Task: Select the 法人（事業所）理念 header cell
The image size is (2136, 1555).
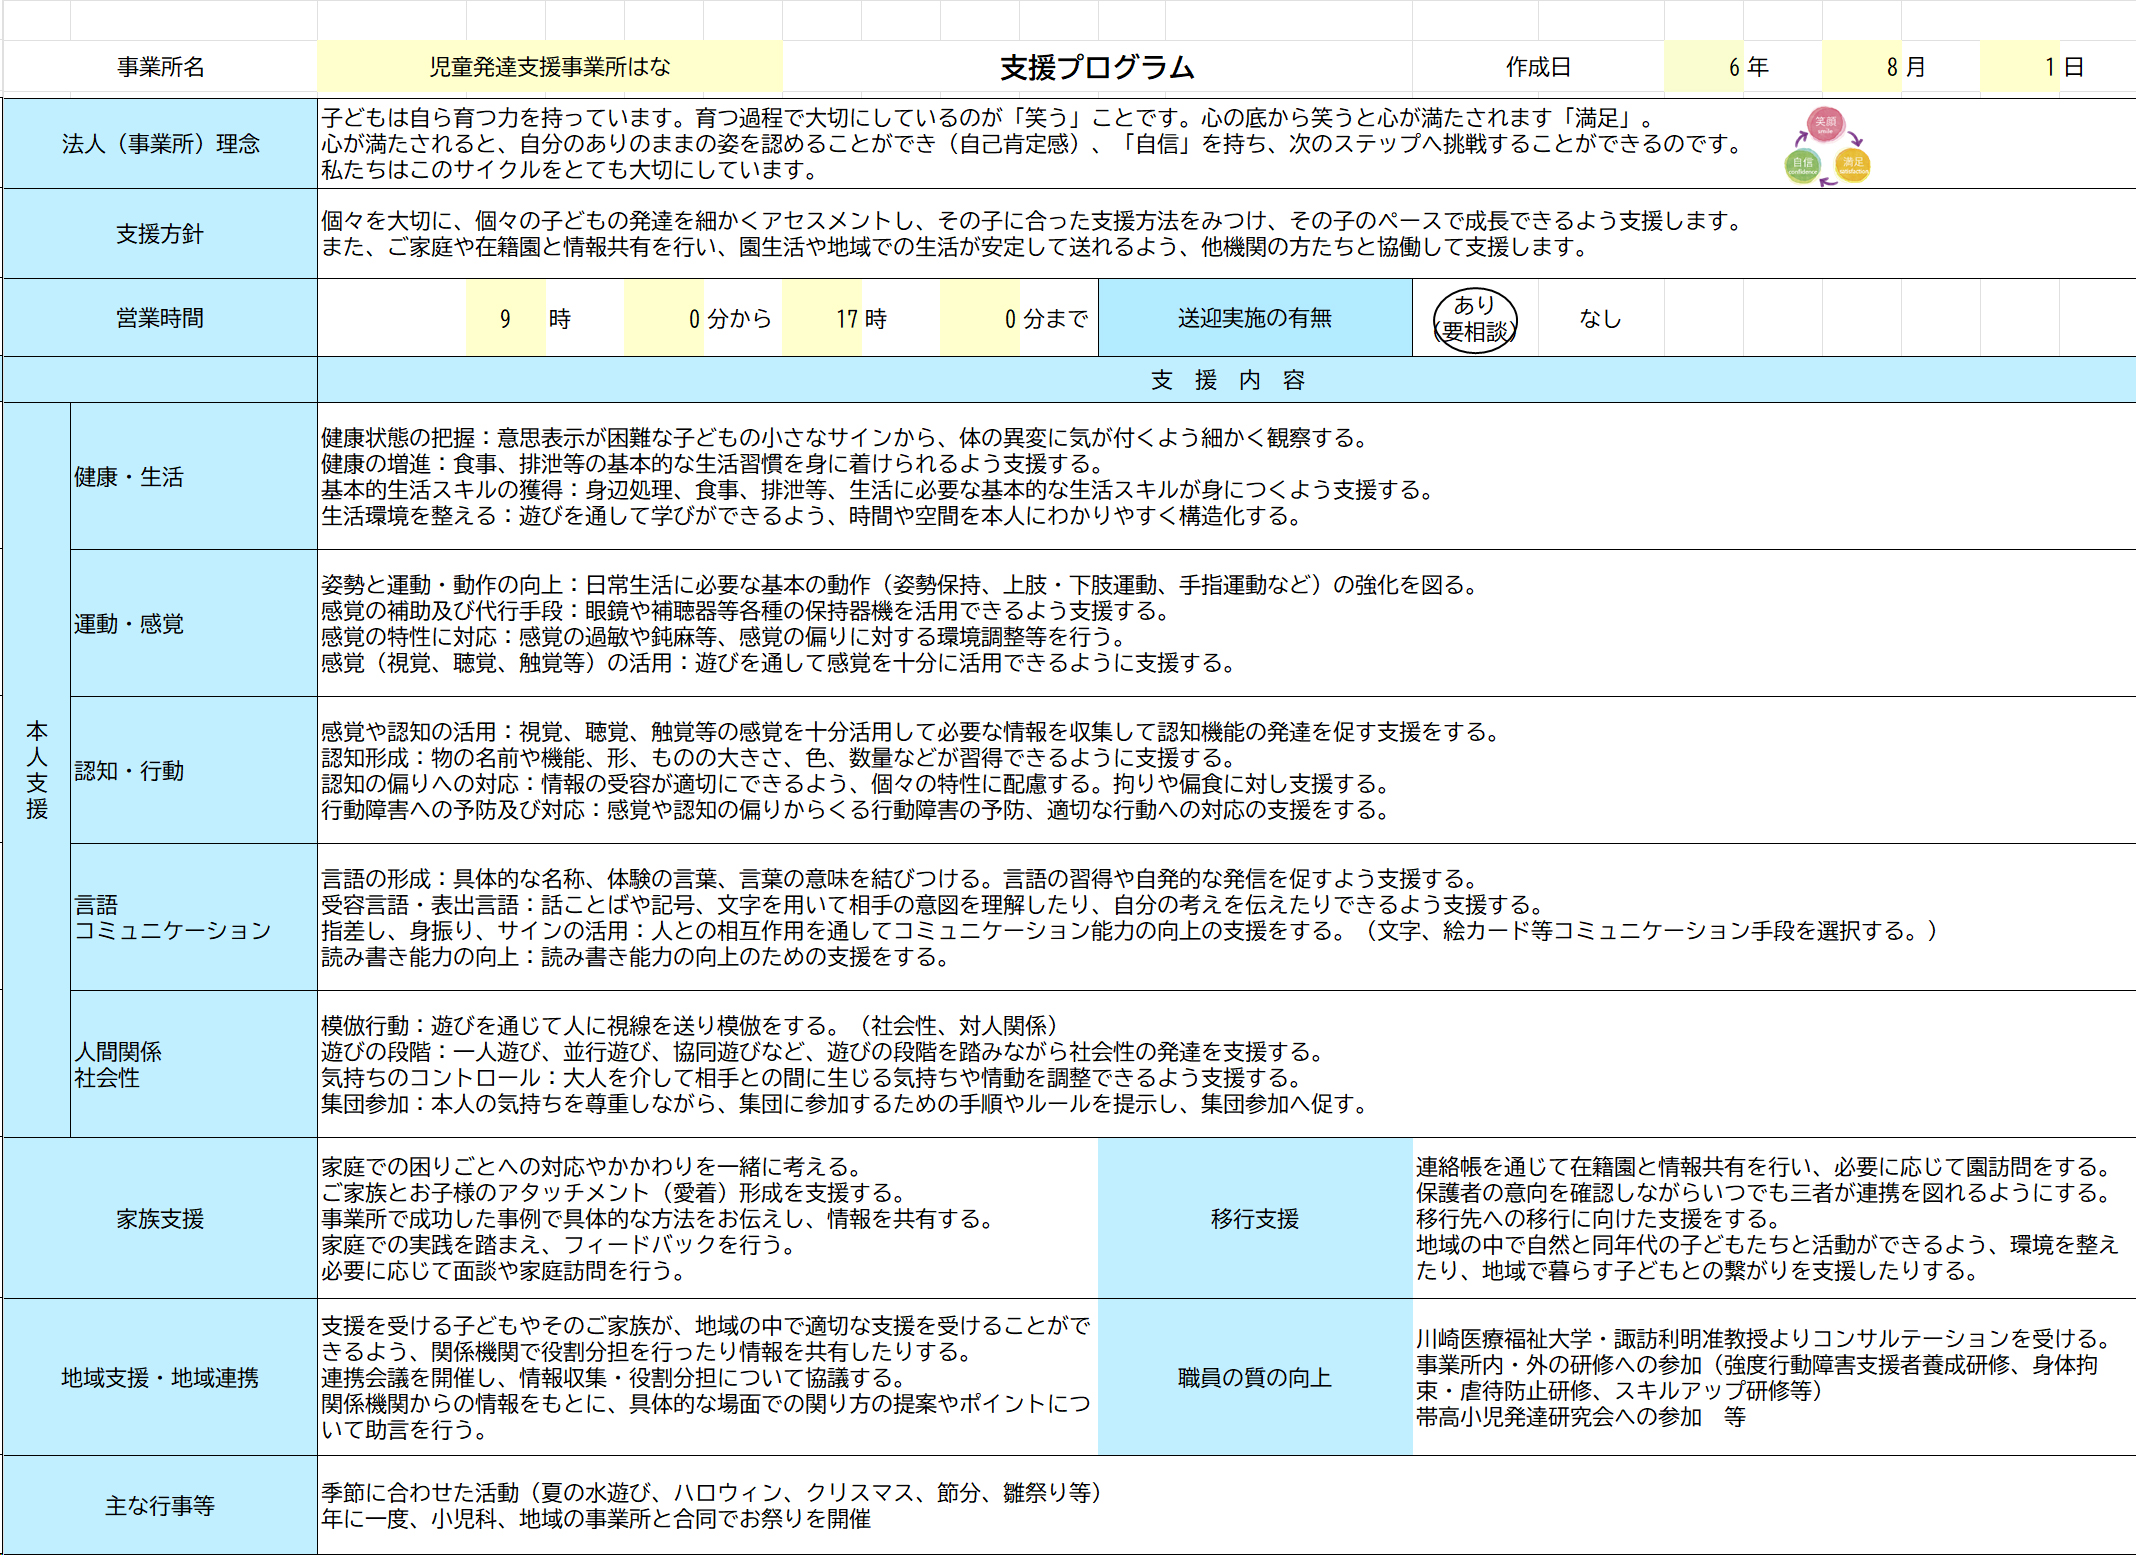Action: pos(160,144)
